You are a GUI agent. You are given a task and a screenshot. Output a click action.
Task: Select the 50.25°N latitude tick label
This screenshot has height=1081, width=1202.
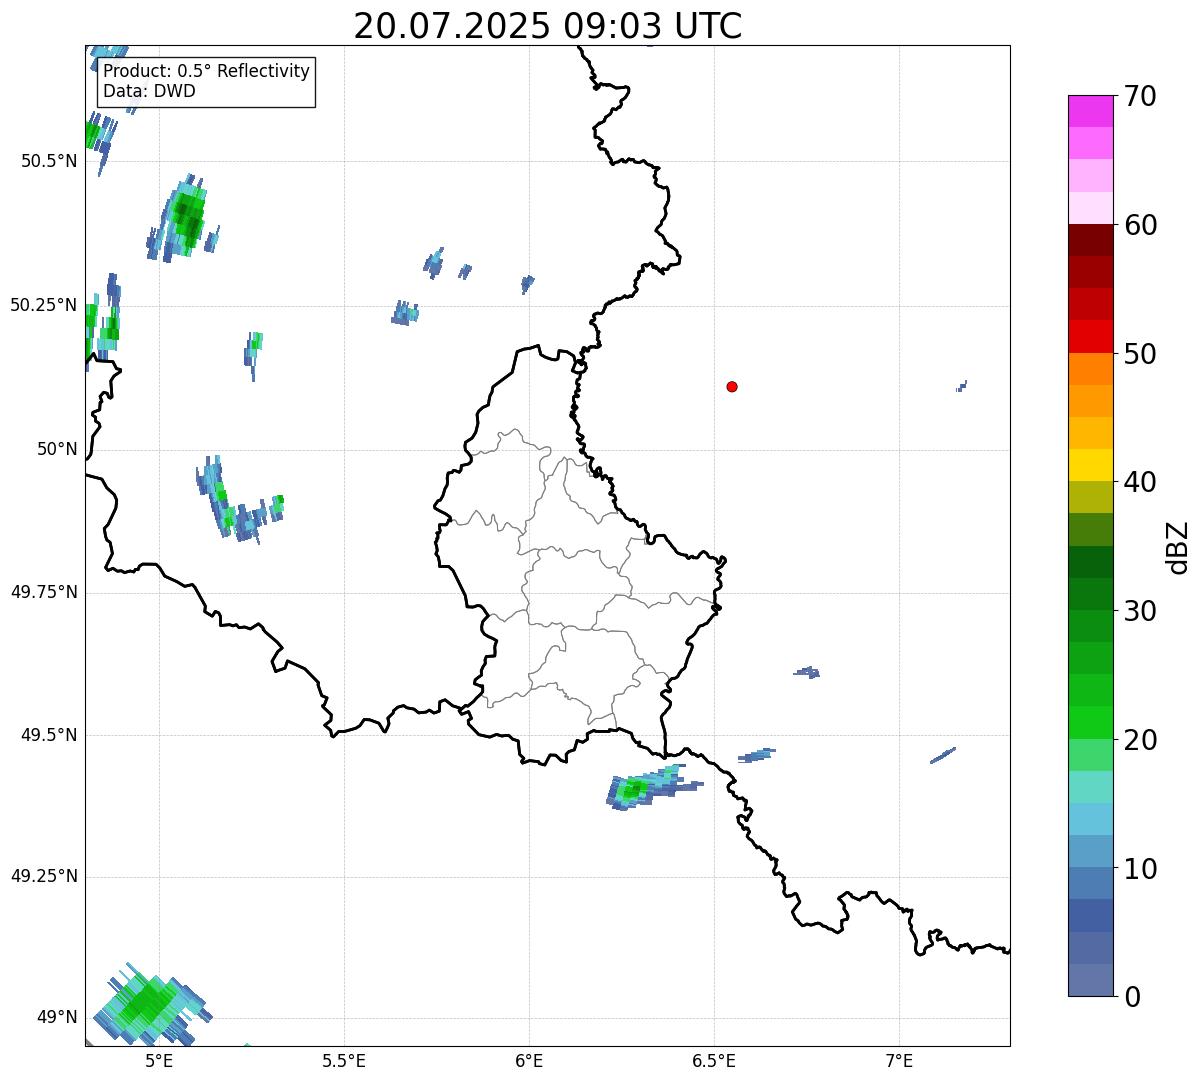[43, 305]
